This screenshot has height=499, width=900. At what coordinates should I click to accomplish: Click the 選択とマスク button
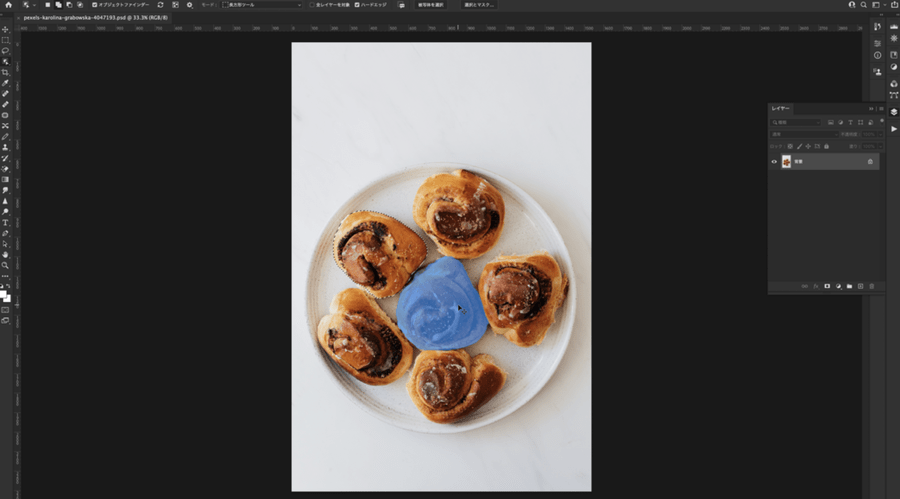point(477,5)
